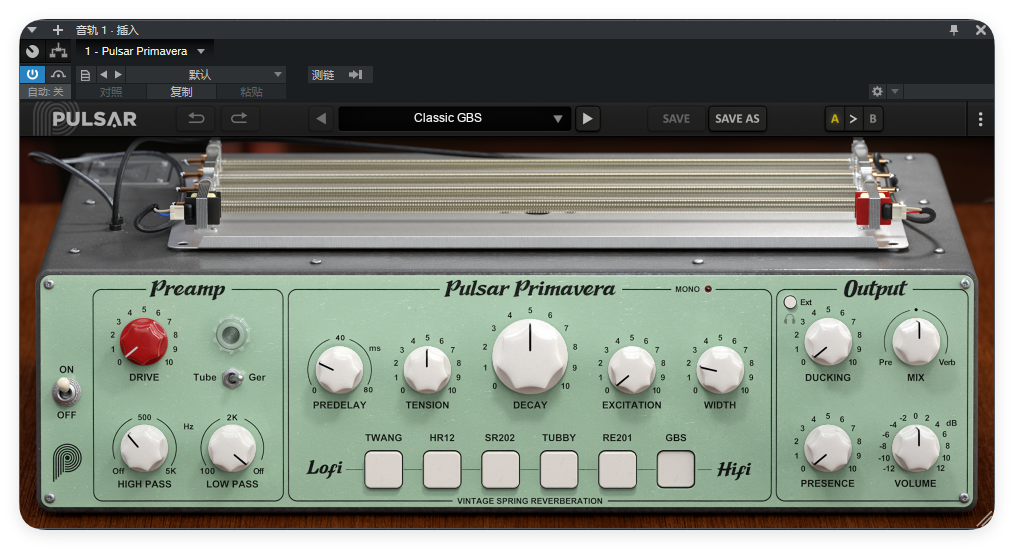Select the SR202 spring type

tap(501, 469)
